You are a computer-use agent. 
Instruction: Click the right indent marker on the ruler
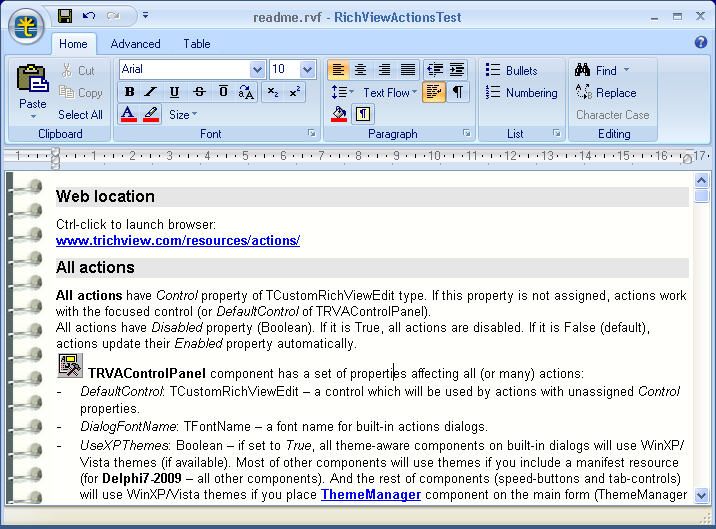tap(687, 159)
